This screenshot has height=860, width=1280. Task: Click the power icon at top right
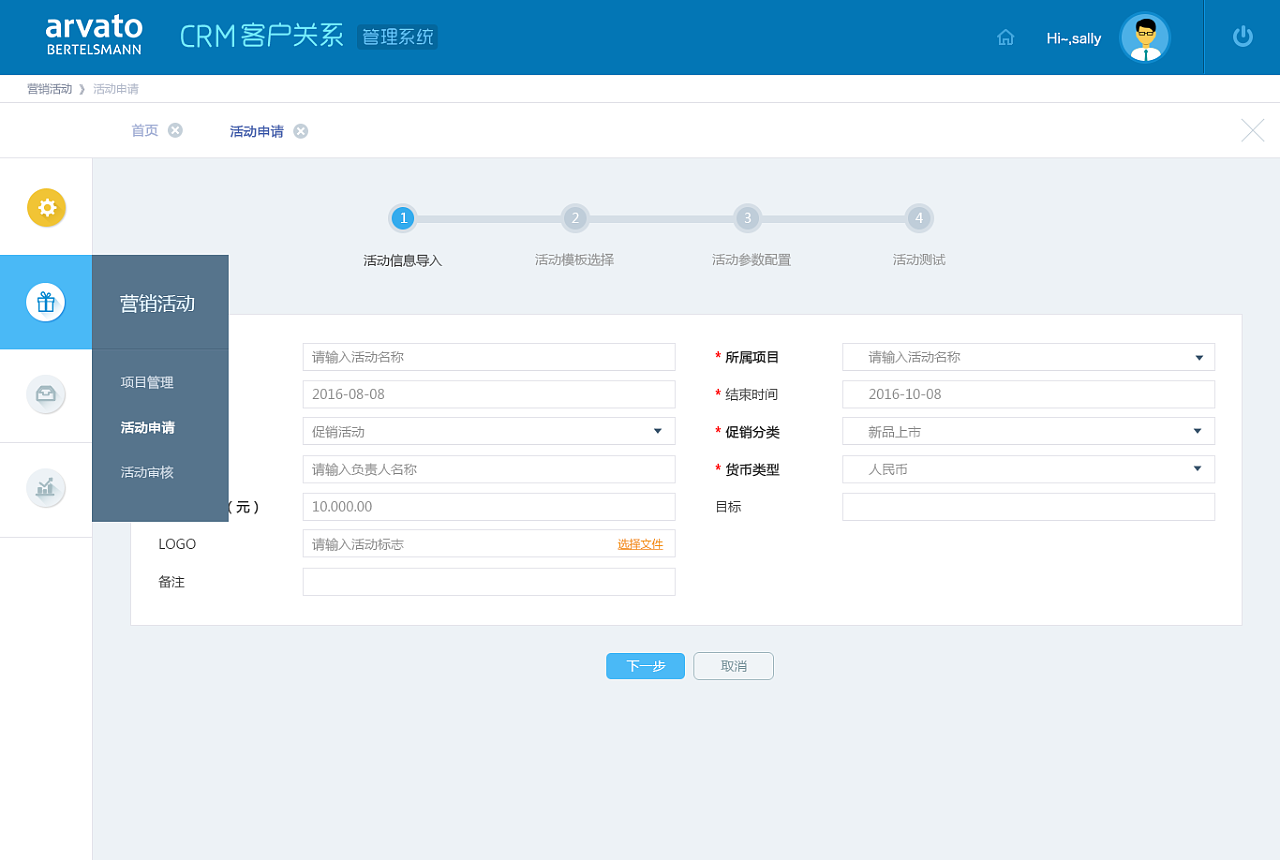click(x=1241, y=37)
